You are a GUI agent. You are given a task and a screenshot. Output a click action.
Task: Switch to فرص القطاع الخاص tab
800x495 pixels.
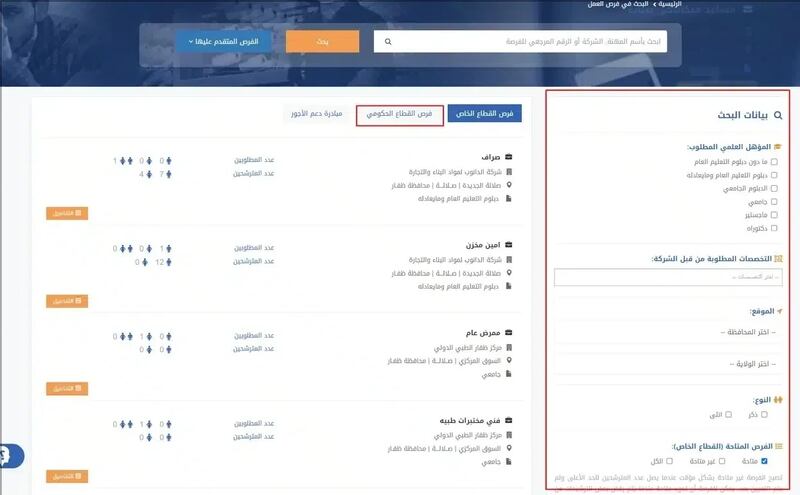(485, 114)
